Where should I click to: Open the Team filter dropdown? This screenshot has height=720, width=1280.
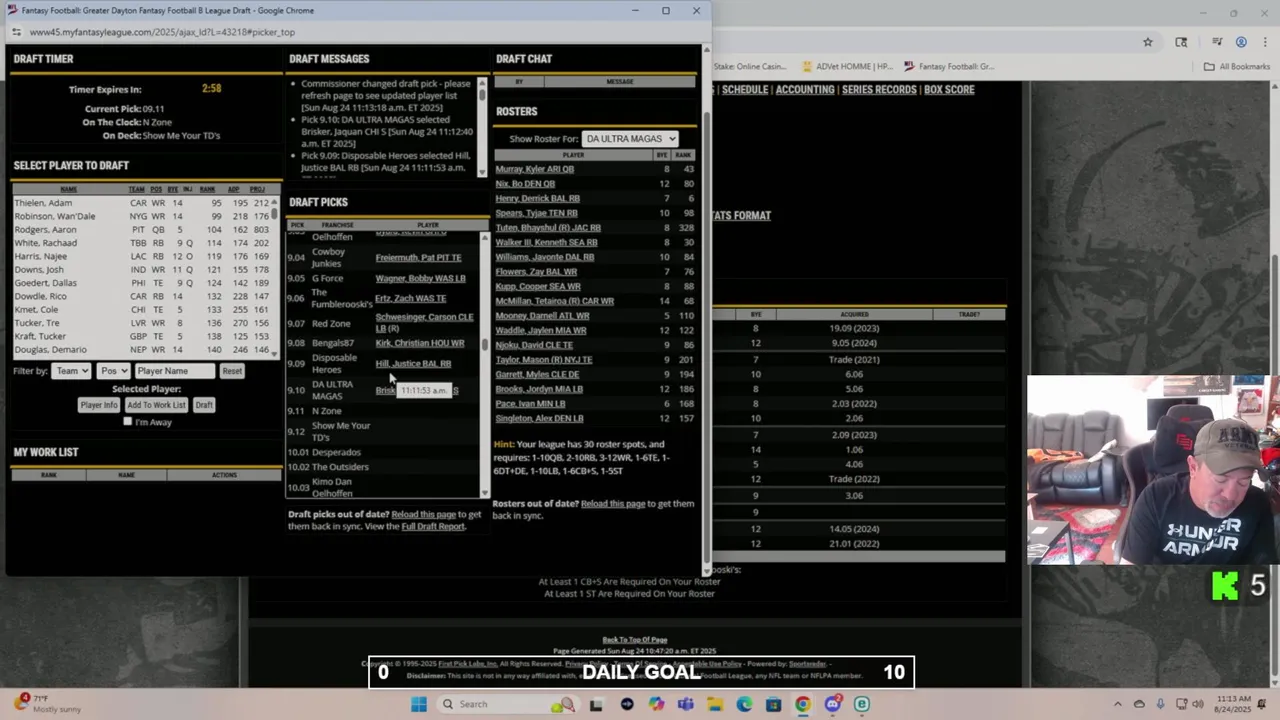click(72, 371)
